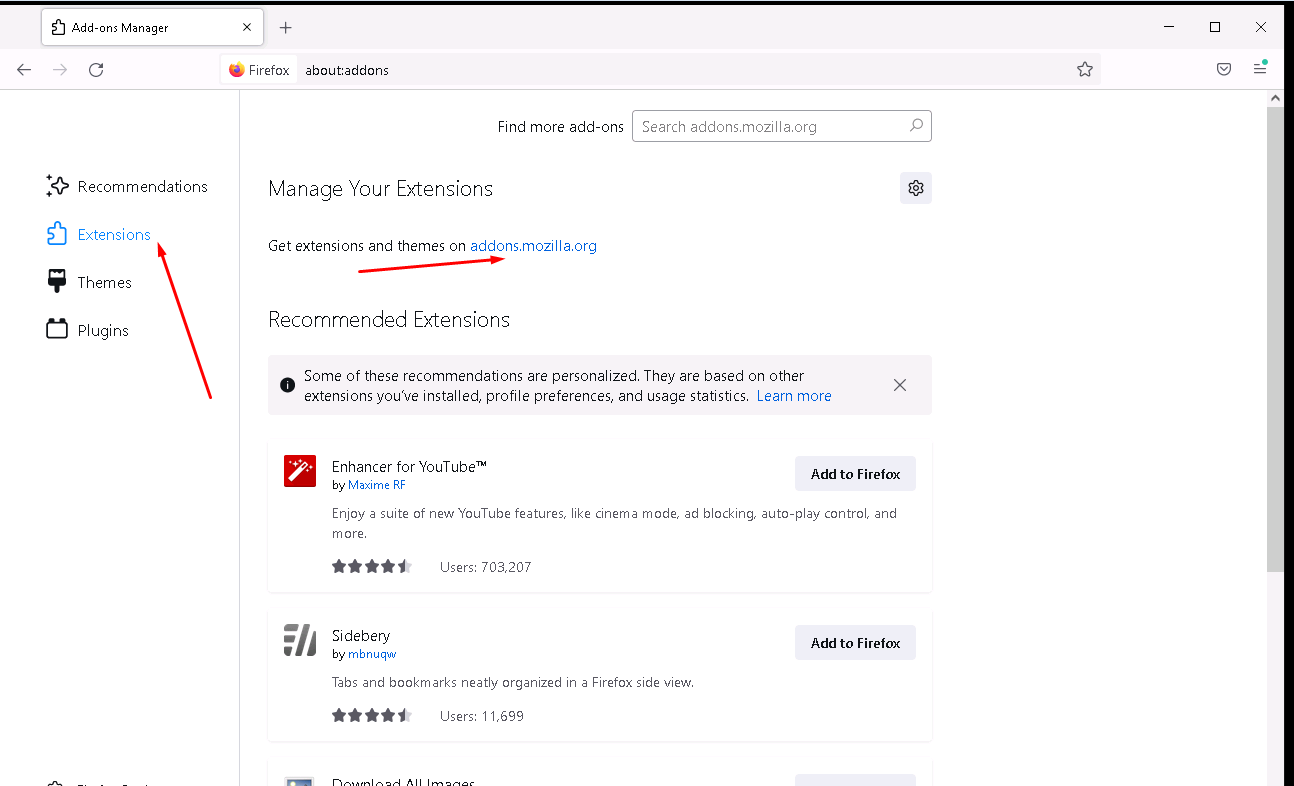Add Sidebery to Firefox

tap(855, 643)
